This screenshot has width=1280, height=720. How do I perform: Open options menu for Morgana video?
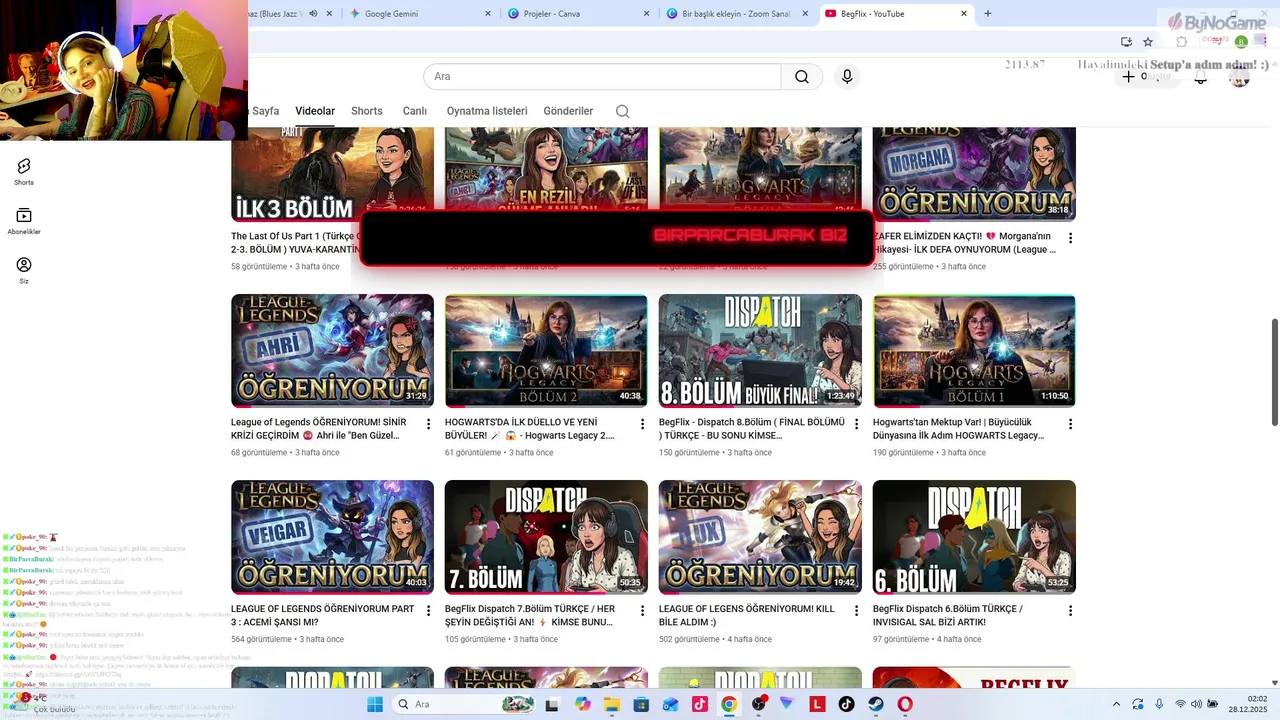(x=1070, y=238)
